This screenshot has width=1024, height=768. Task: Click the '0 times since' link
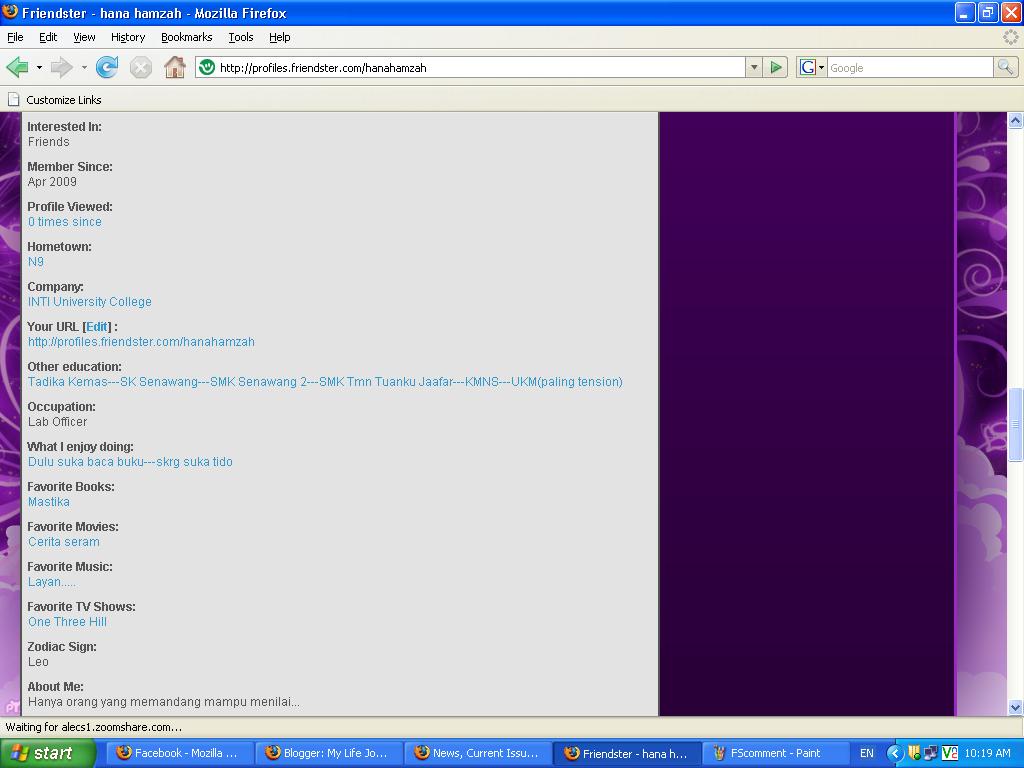click(x=65, y=222)
